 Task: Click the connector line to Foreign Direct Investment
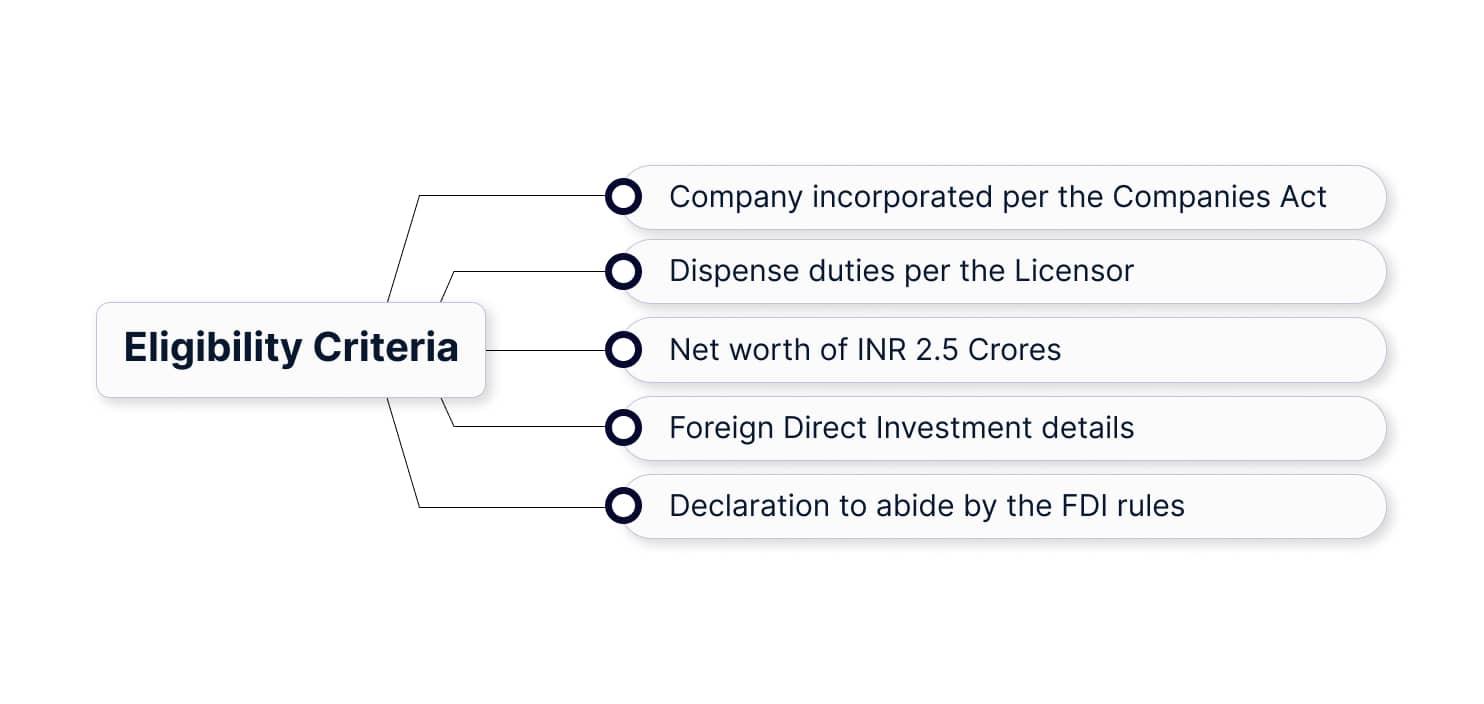point(530,427)
